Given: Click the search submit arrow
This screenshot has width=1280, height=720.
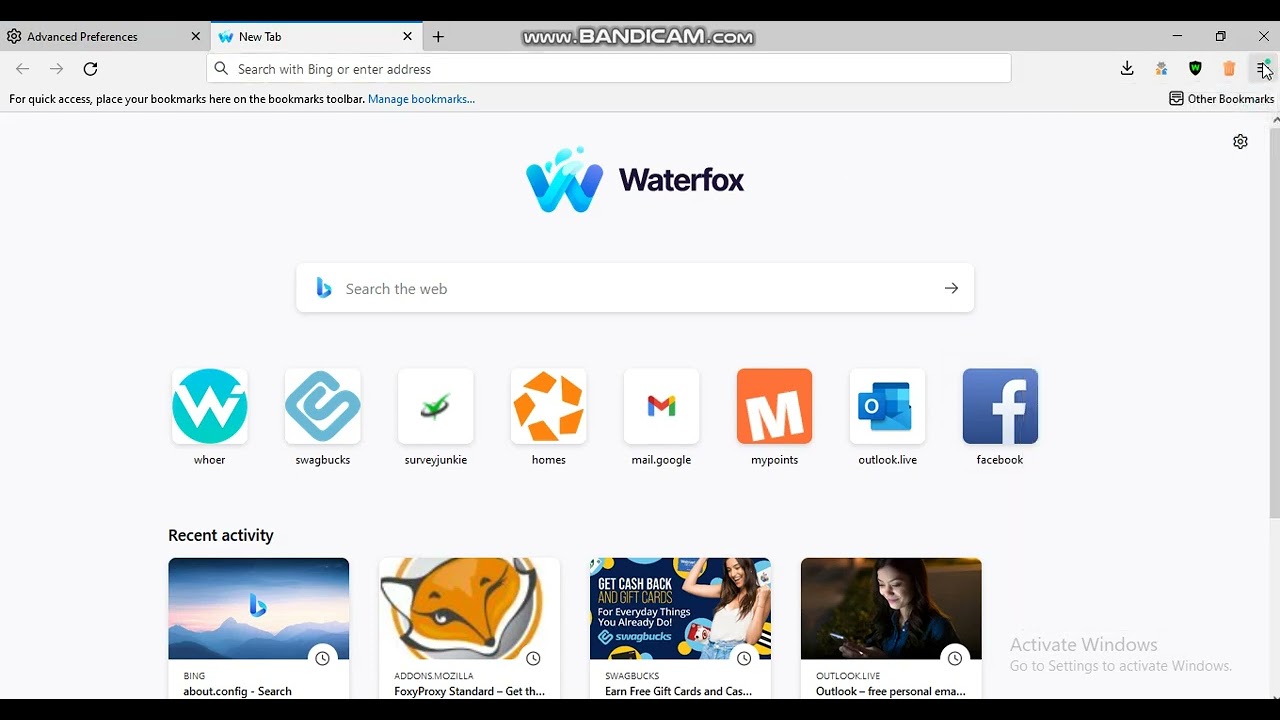Looking at the screenshot, I should click(951, 288).
